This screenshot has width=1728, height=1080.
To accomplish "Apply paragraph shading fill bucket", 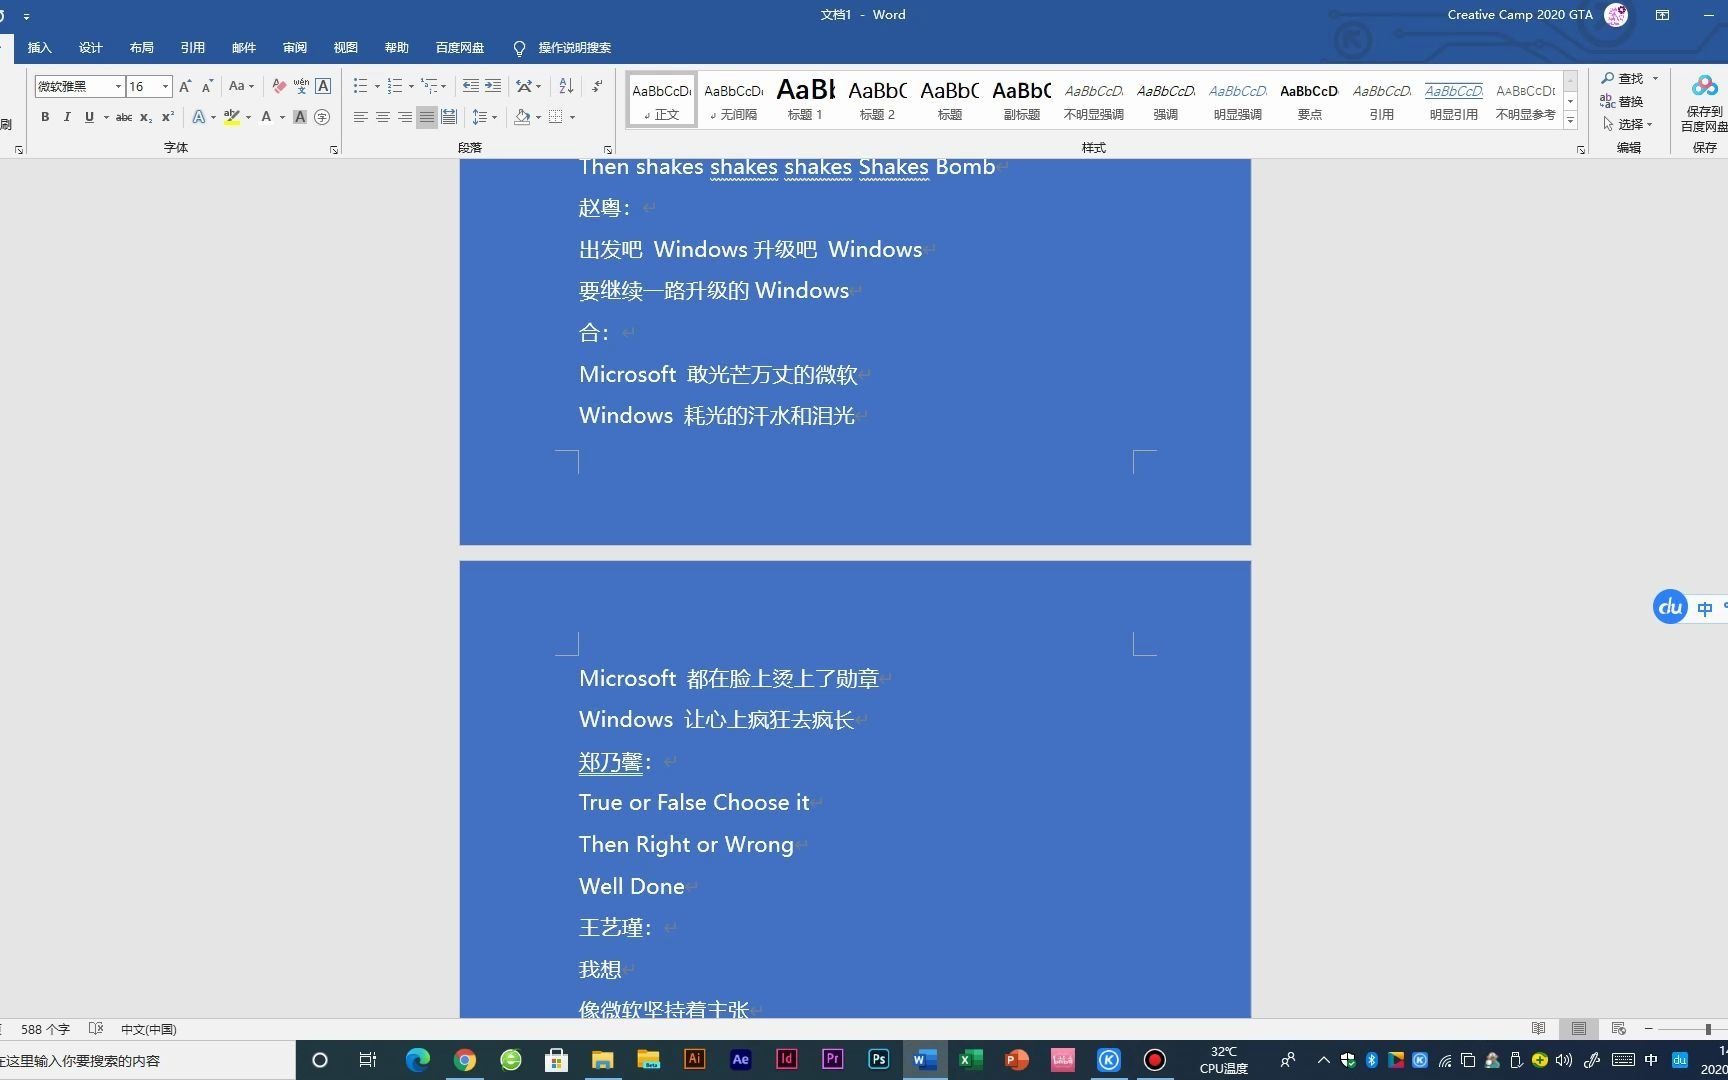I will [x=522, y=117].
